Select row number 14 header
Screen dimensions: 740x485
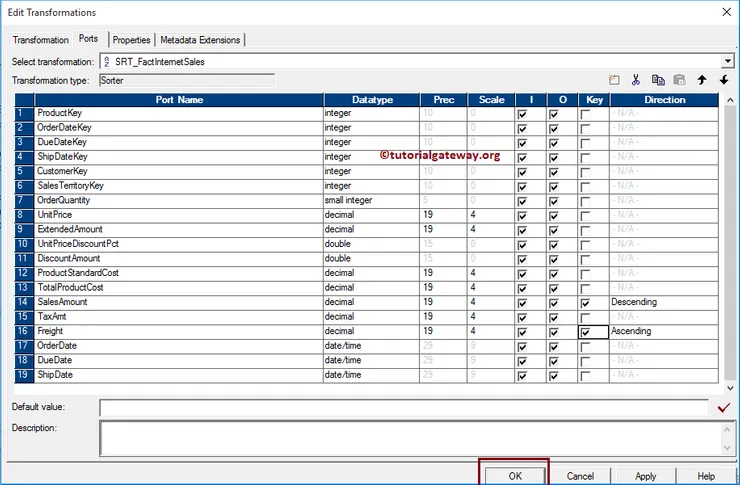tap(24, 302)
